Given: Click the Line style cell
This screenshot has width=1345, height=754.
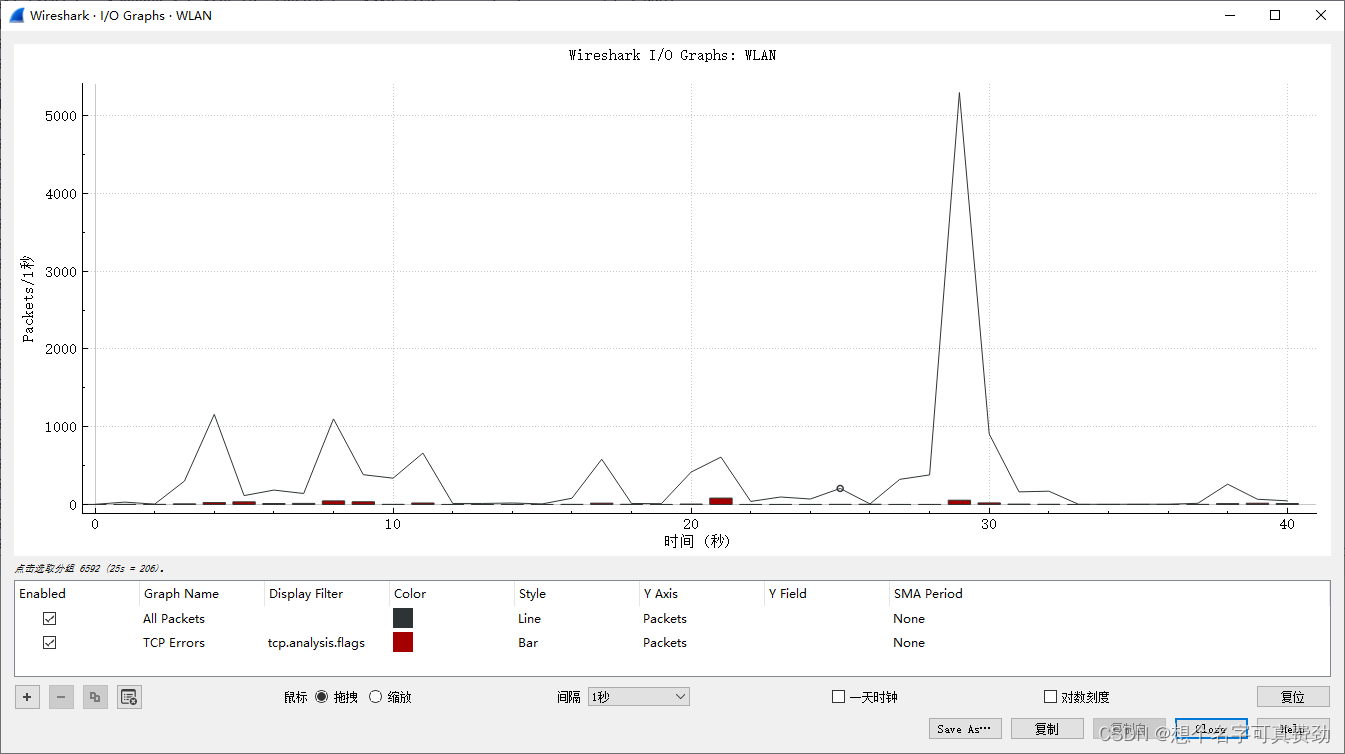Looking at the screenshot, I should [x=530, y=619].
